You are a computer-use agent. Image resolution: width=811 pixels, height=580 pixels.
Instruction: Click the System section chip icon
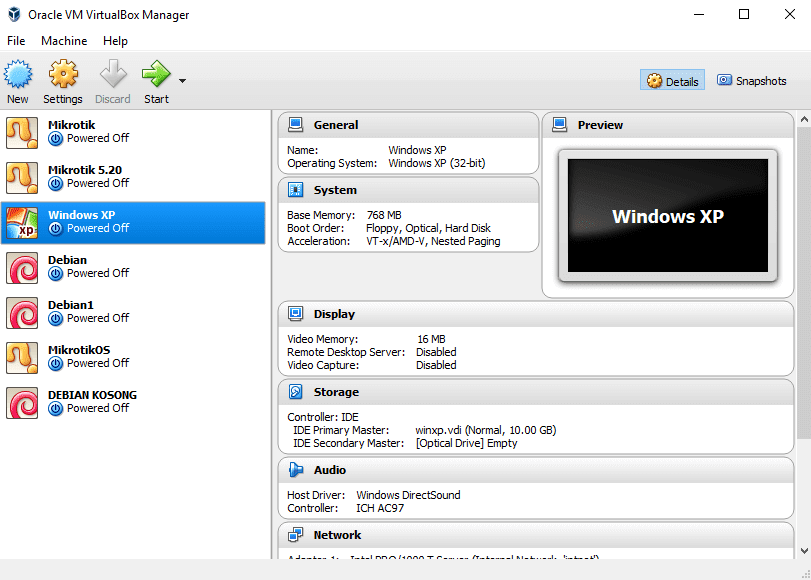[296, 190]
